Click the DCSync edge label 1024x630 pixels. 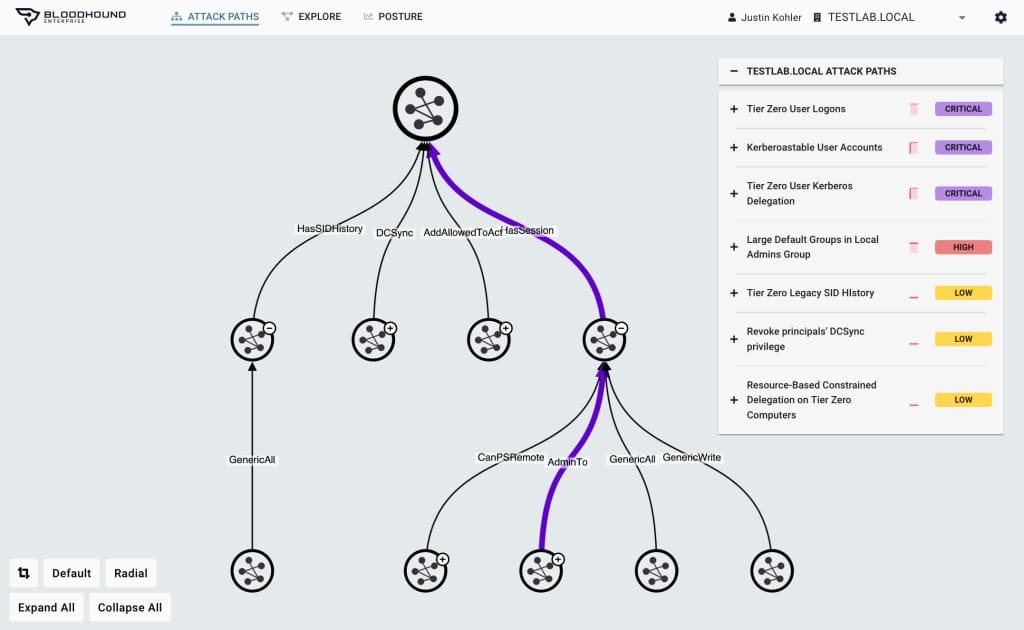click(x=394, y=232)
